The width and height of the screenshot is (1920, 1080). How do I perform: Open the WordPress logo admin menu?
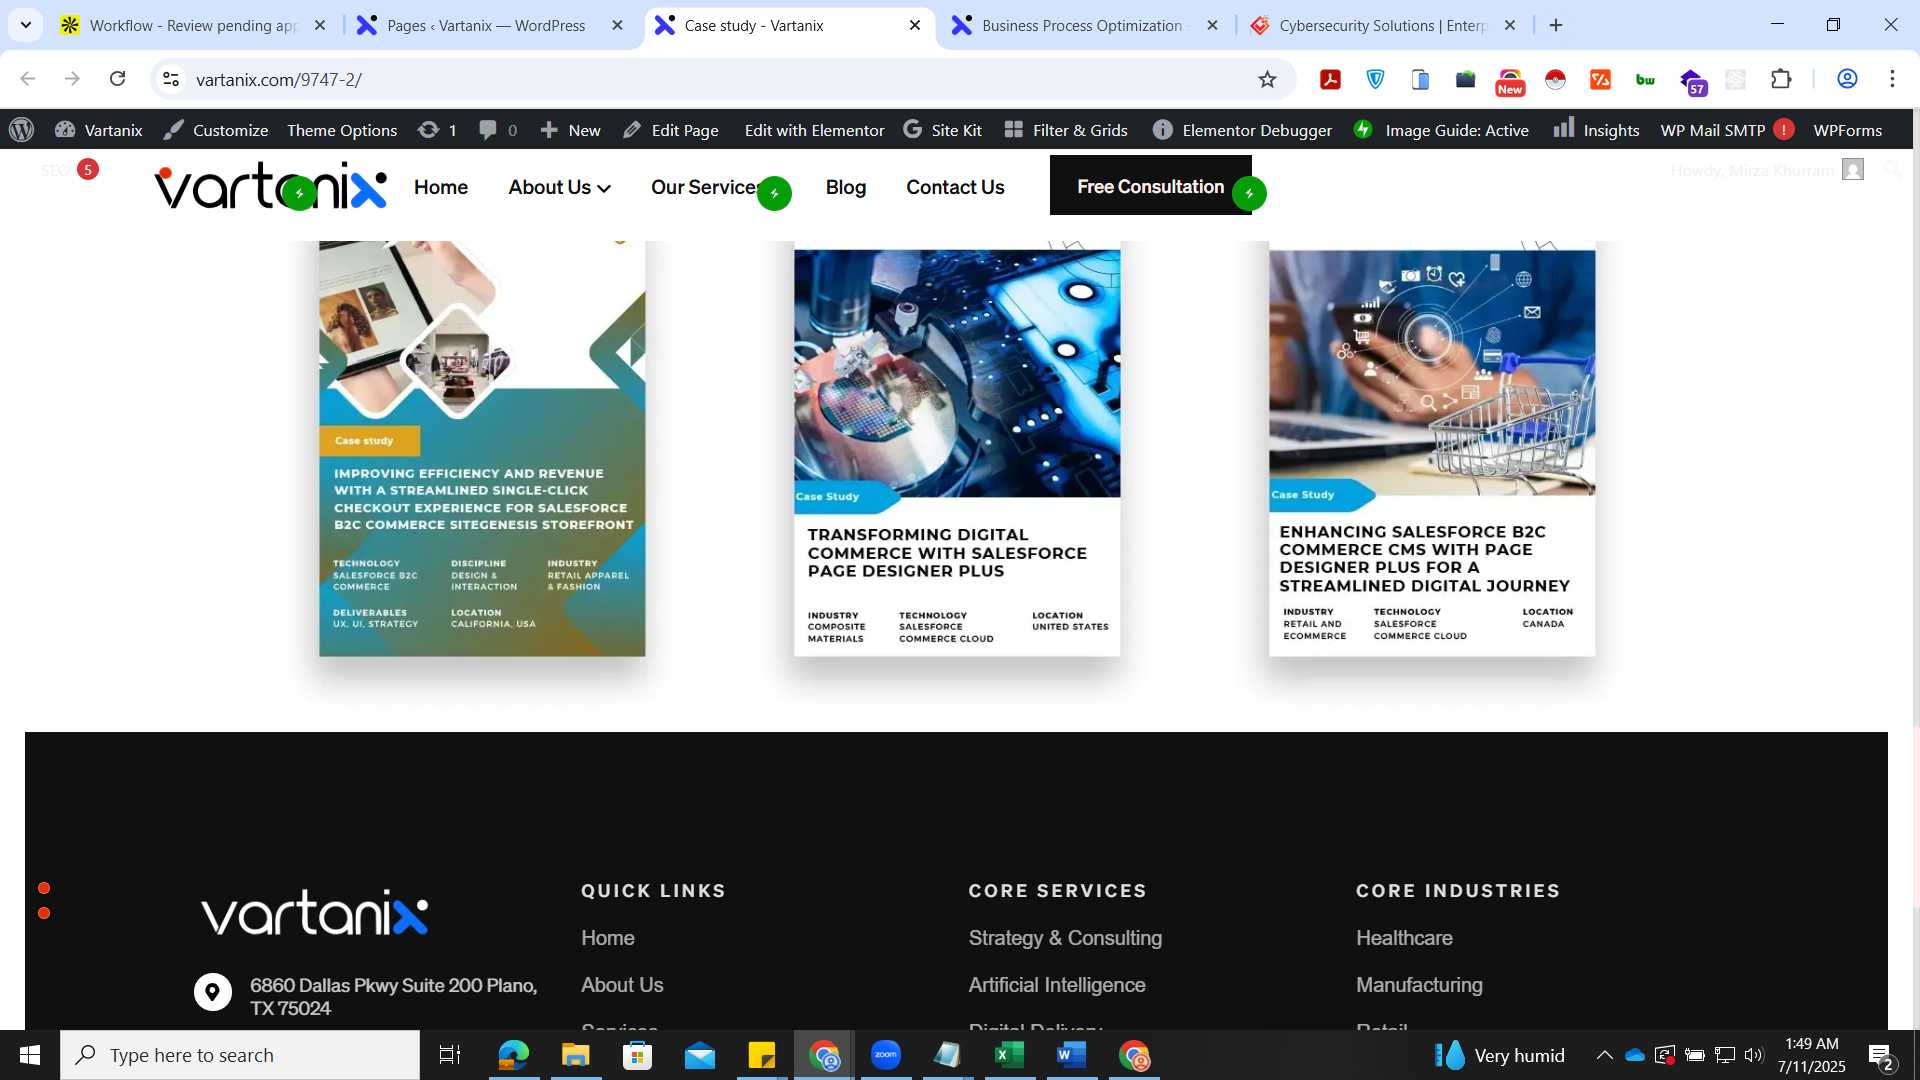pyautogui.click(x=22, y=130)
